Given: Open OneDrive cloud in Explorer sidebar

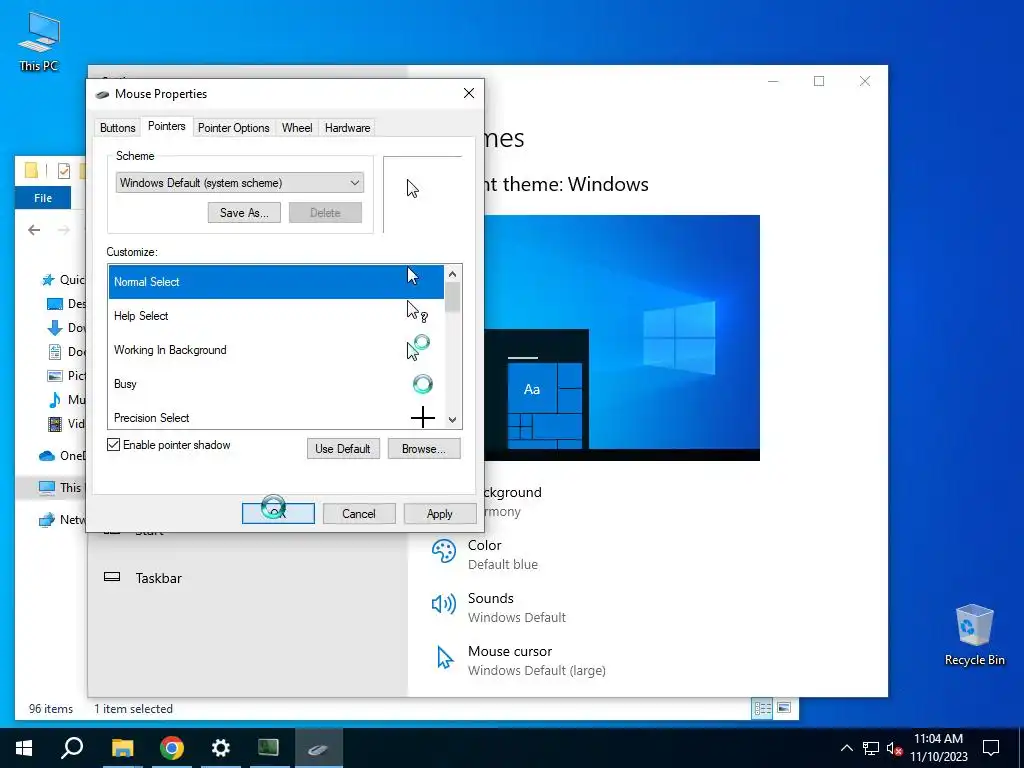Looking at the screenshot, I should [46, 456].
